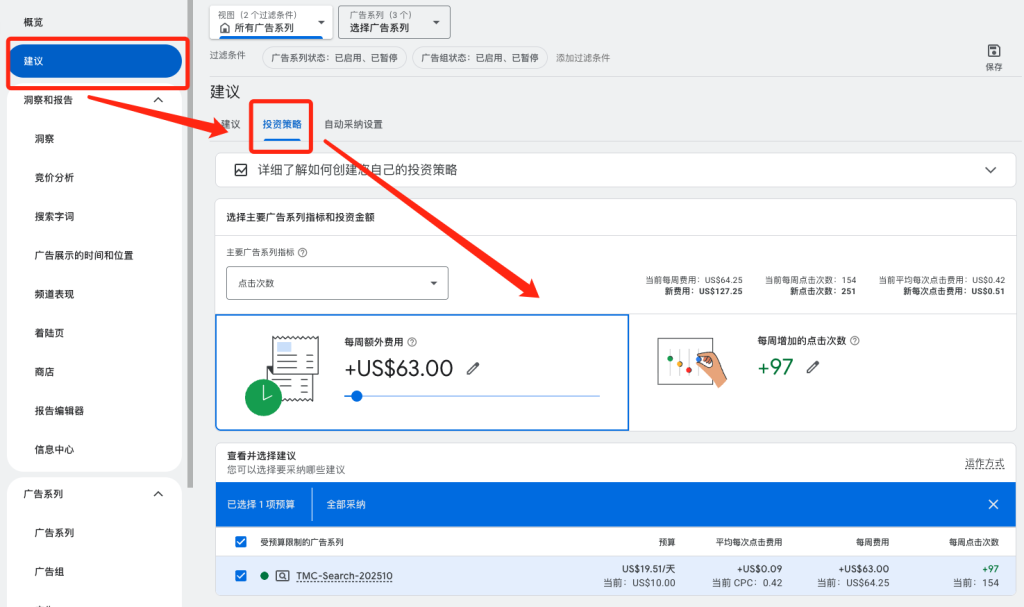Click the magnifier icon beside TMC-Search-202510
The height and width of the screenshot is (607, 1024).
pos(283,575)
